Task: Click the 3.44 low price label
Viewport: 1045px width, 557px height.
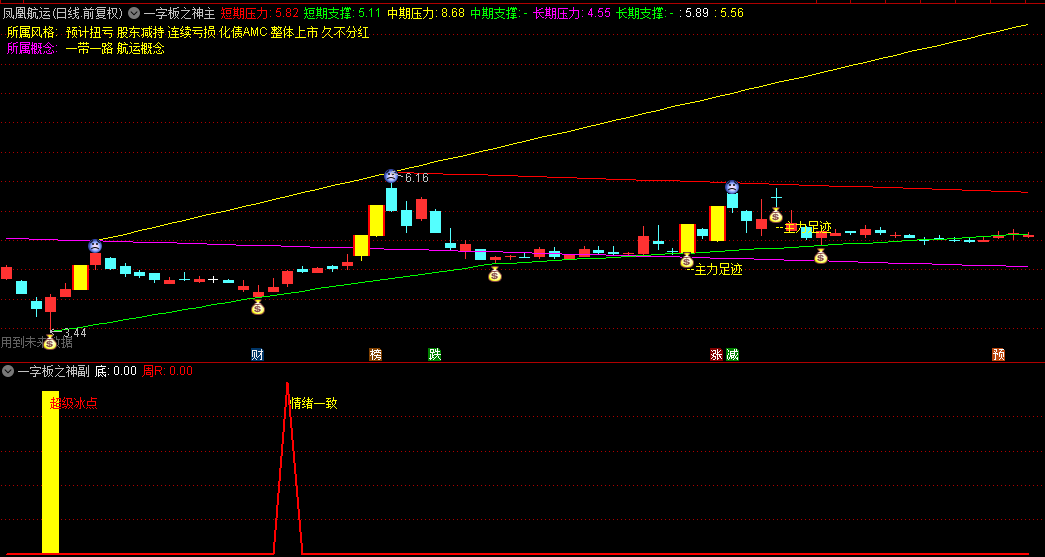Action: click(75, 332)
